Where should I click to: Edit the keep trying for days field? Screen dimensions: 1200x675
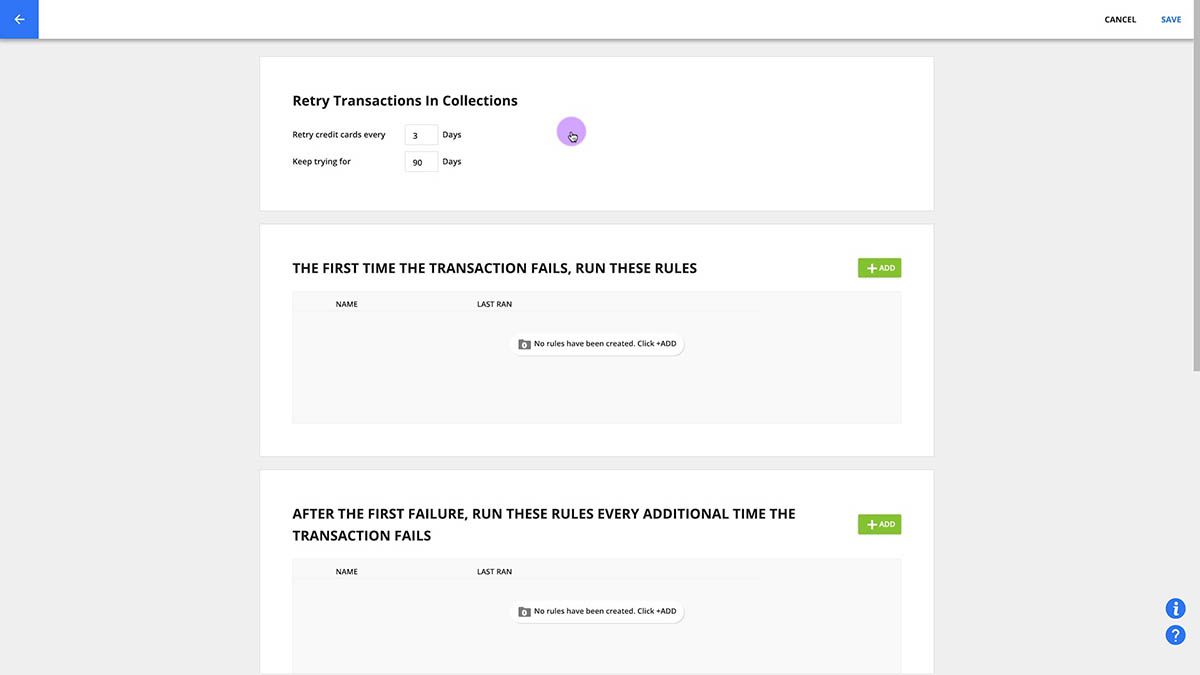coord(421,162)
